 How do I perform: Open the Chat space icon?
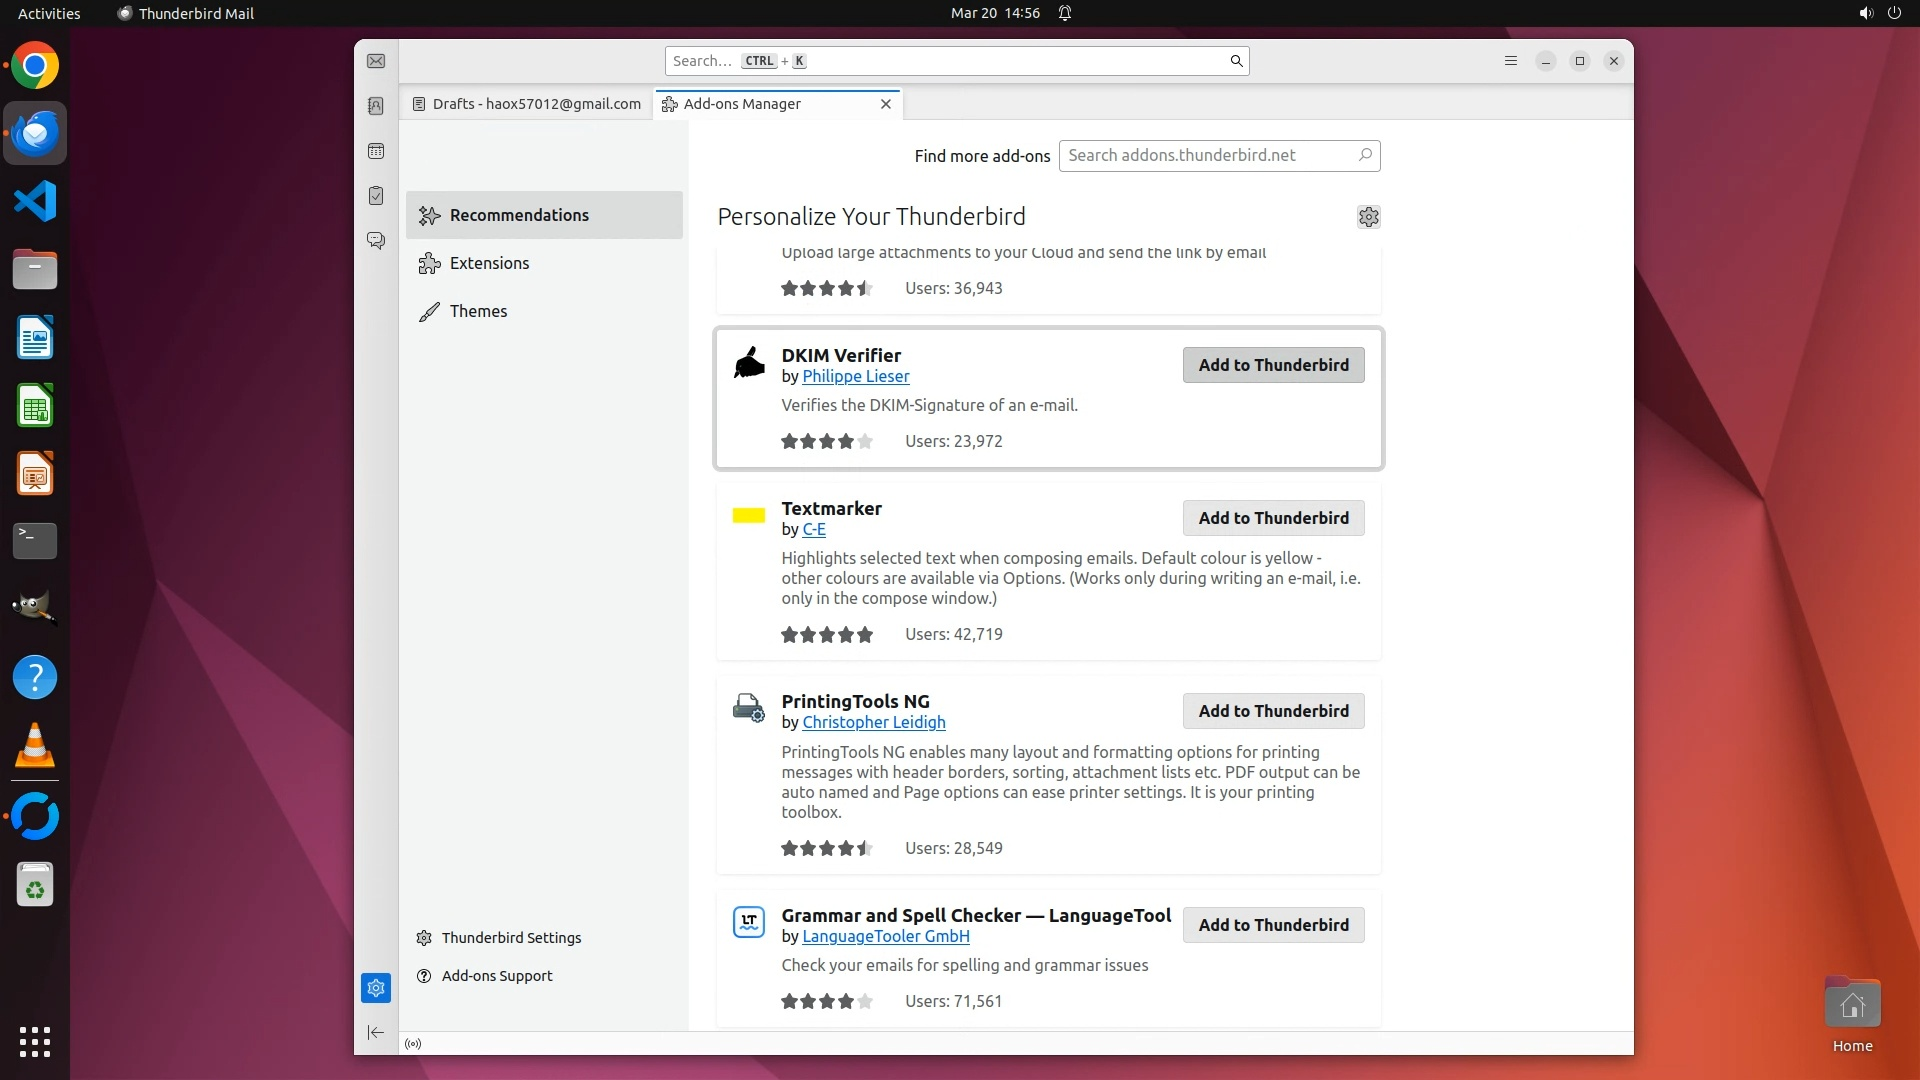point(376,241)
